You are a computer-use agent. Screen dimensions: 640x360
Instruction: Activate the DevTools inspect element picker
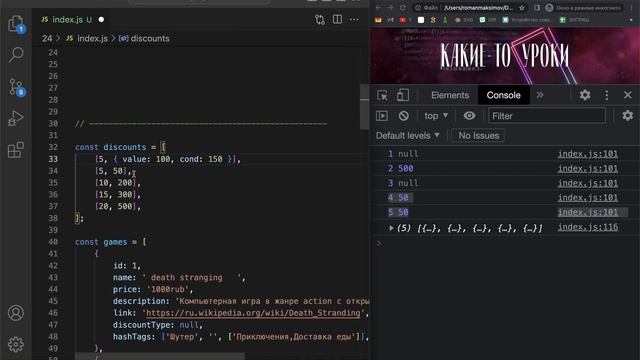pyautogui.click(x=382, y=95)
